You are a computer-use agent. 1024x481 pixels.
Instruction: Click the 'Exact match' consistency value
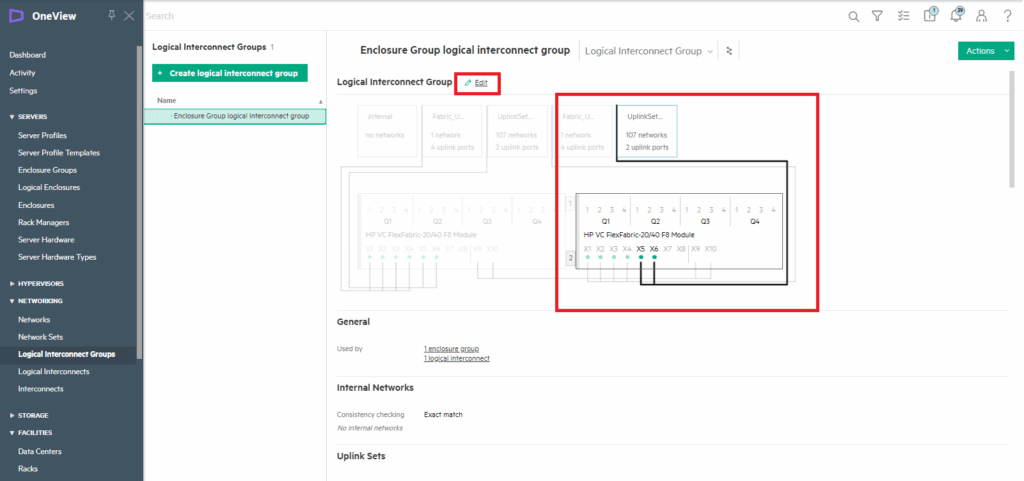443,414
